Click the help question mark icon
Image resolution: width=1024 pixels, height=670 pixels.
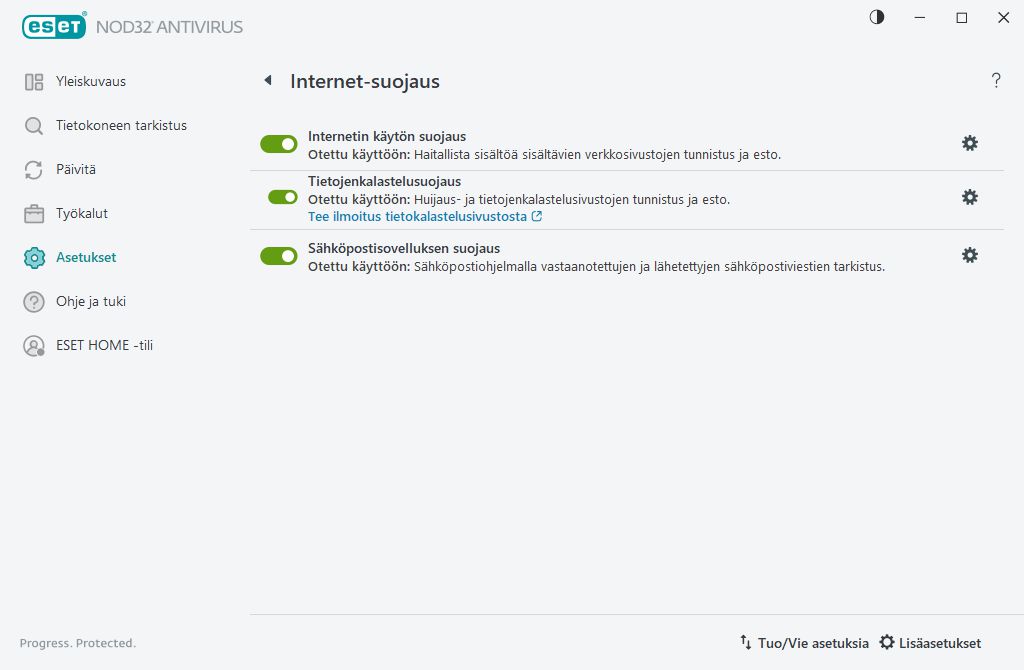pos(995,81)
